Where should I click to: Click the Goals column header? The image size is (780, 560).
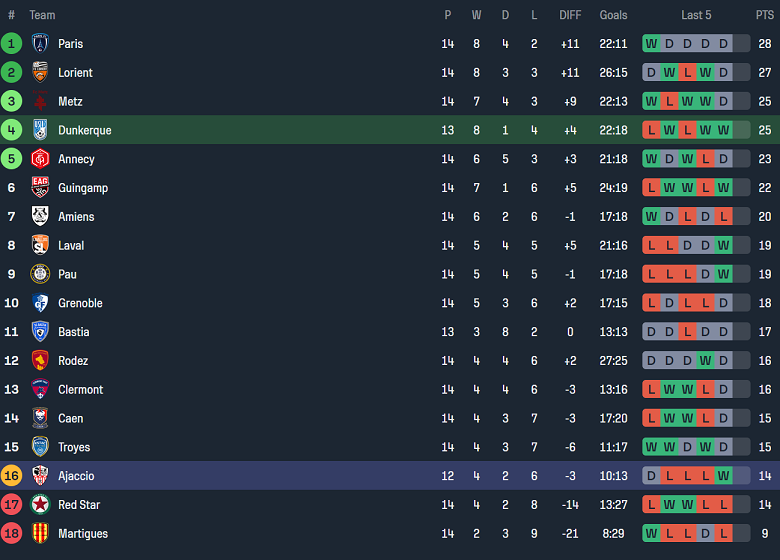[613, 15]
